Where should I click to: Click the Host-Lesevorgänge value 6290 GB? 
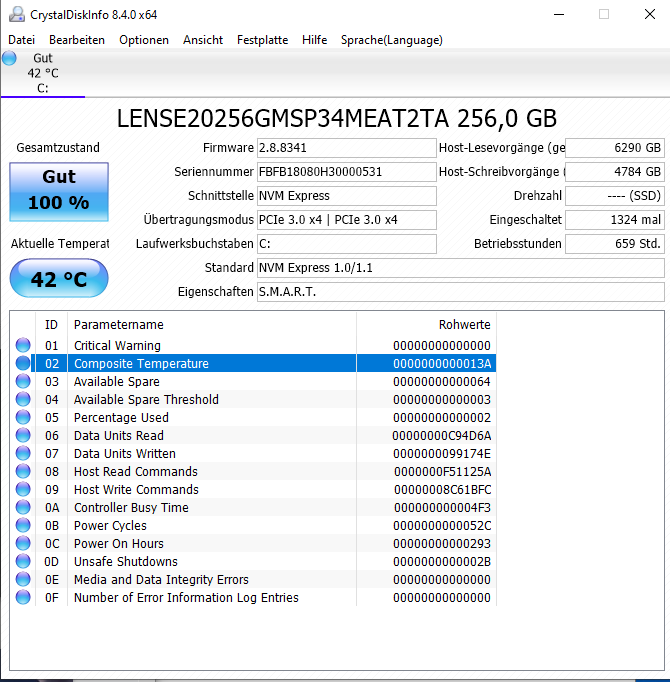(x=615, y=148)
